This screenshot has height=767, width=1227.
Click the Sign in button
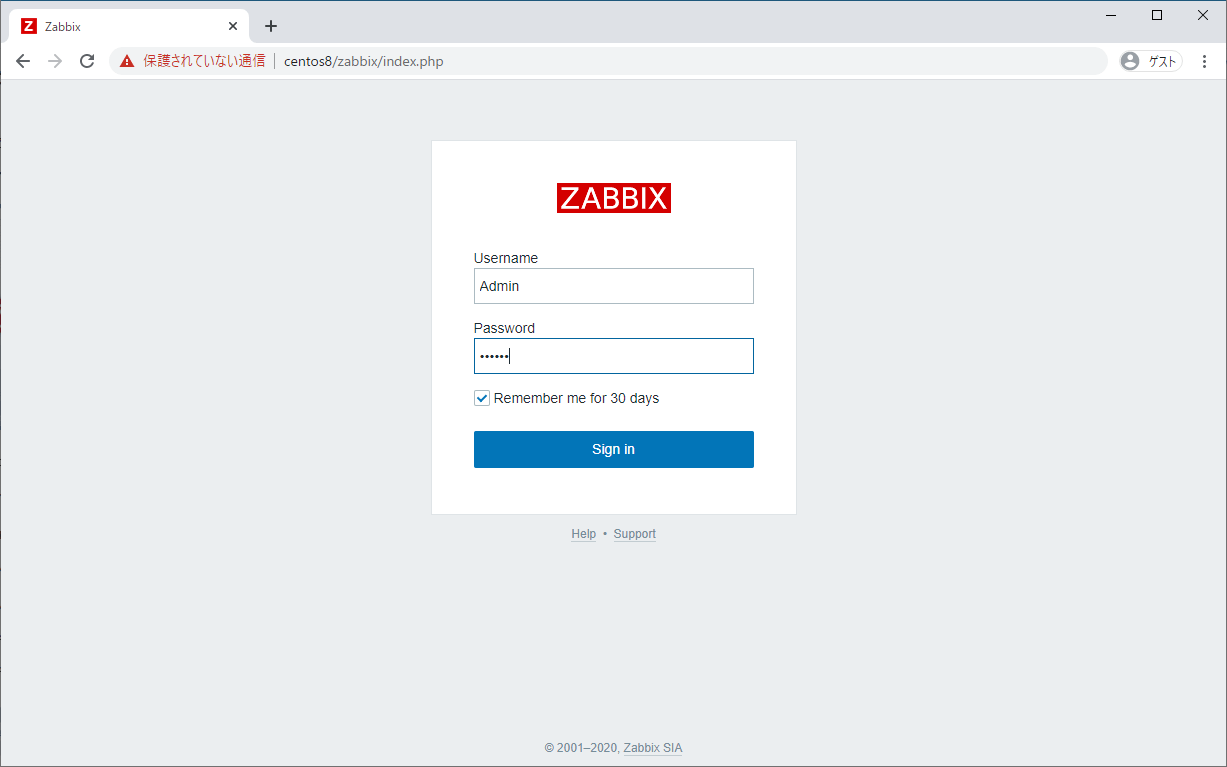[614, 449]
